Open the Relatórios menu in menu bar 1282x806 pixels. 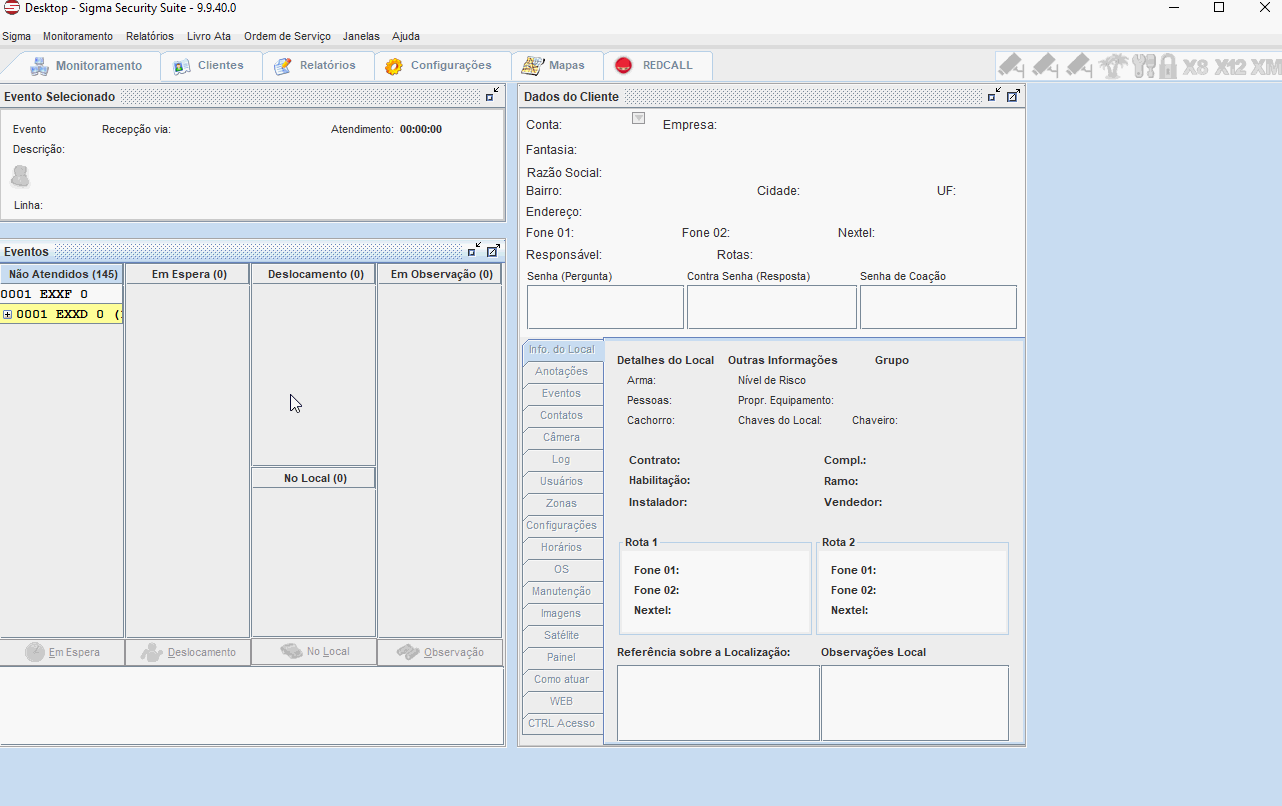[x=150, y=36]
